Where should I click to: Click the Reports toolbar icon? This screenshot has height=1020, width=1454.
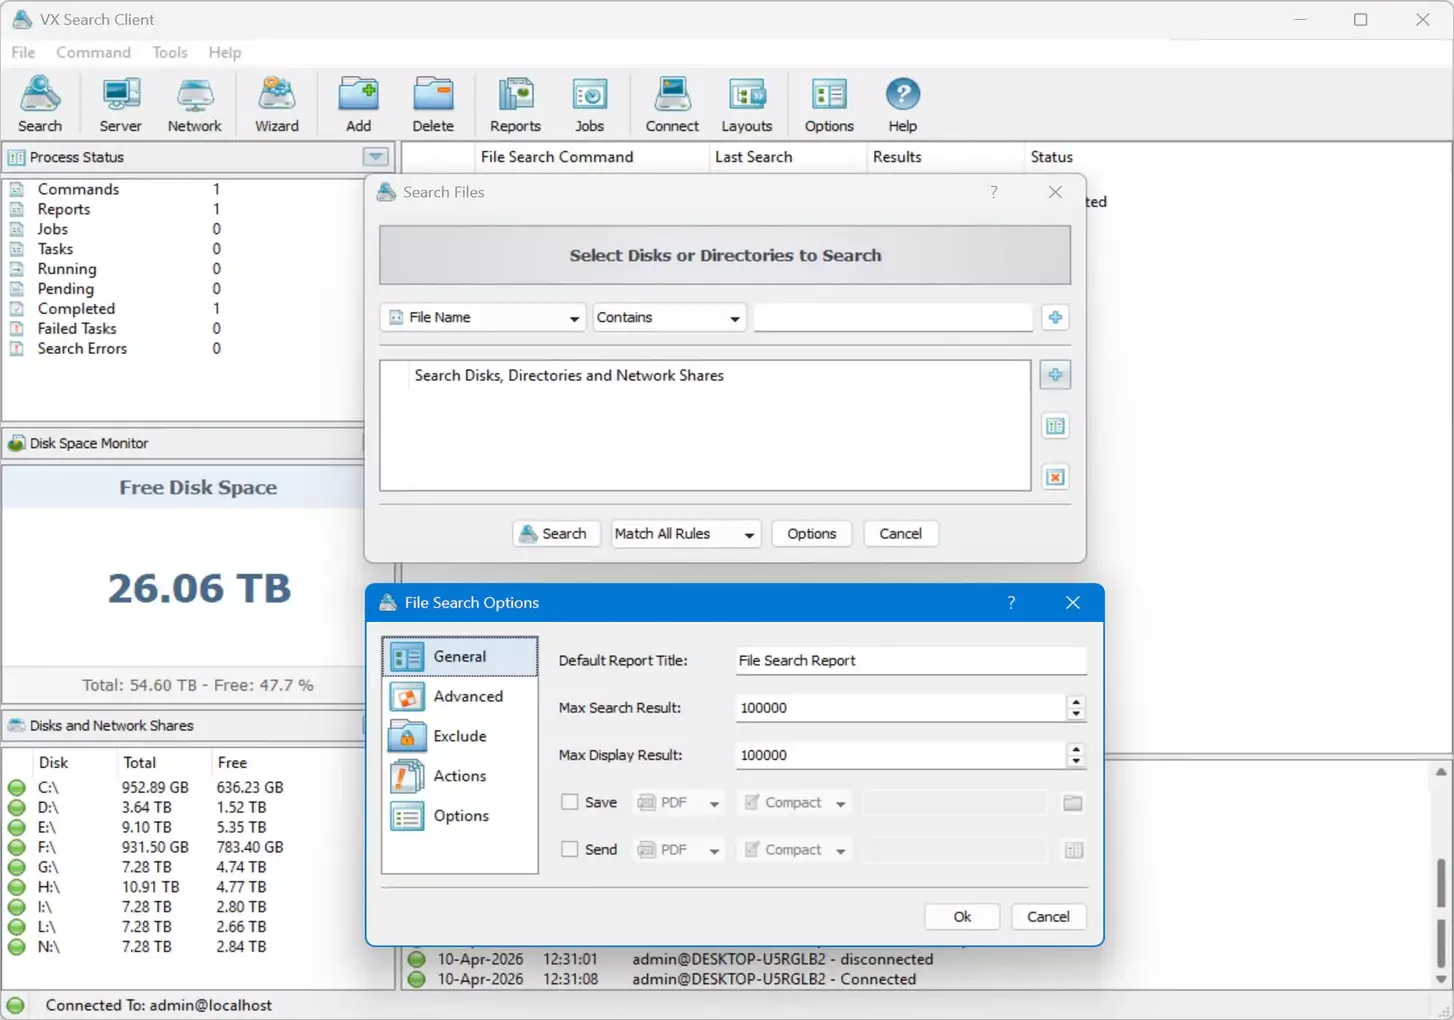[514, 104]
